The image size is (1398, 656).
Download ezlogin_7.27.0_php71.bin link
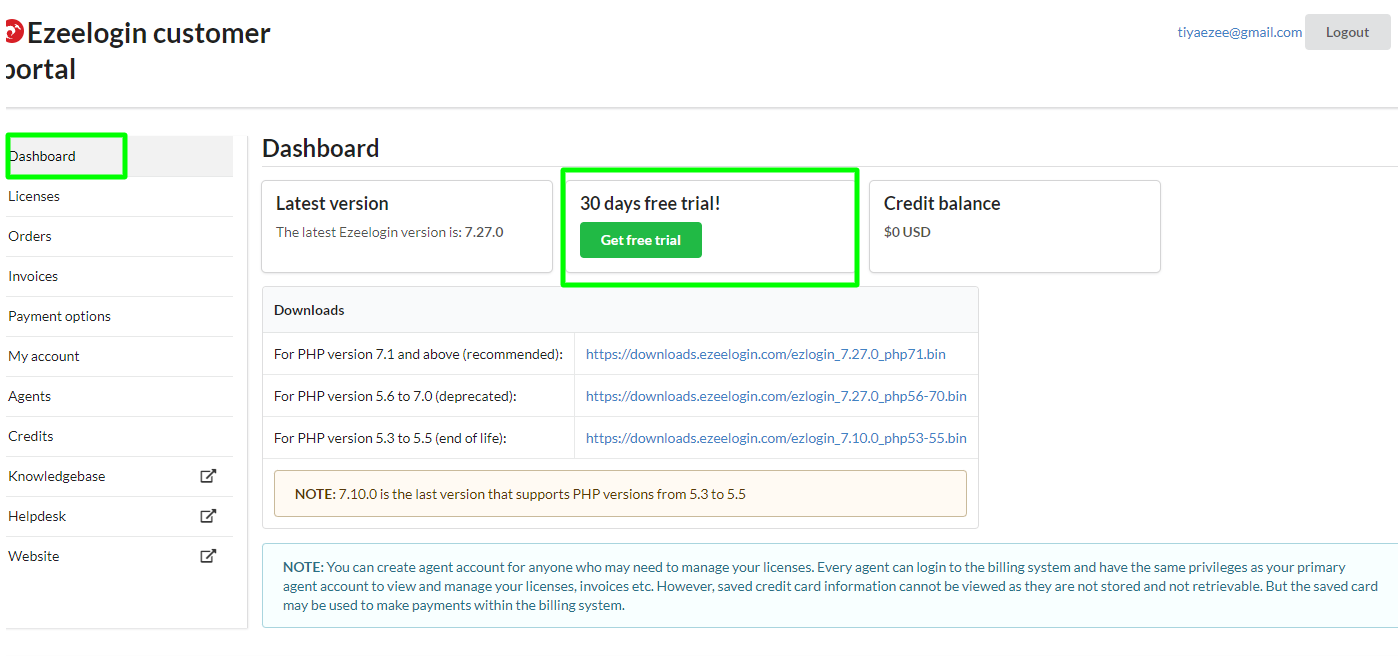766,354
